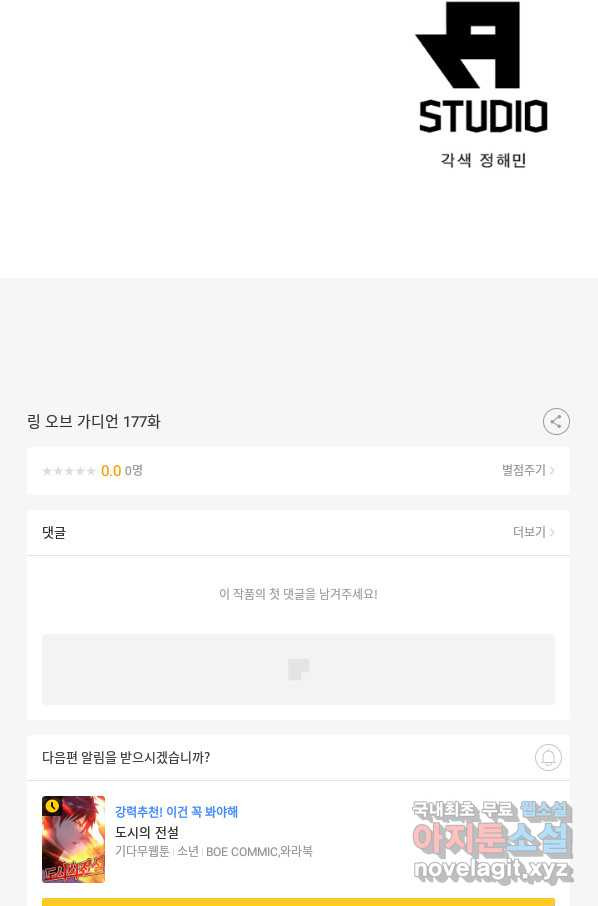The height and width of the screenshot is (906, 598).
Task: Open 도시의 전설 cover thumbnail
Action: [73, 839]
